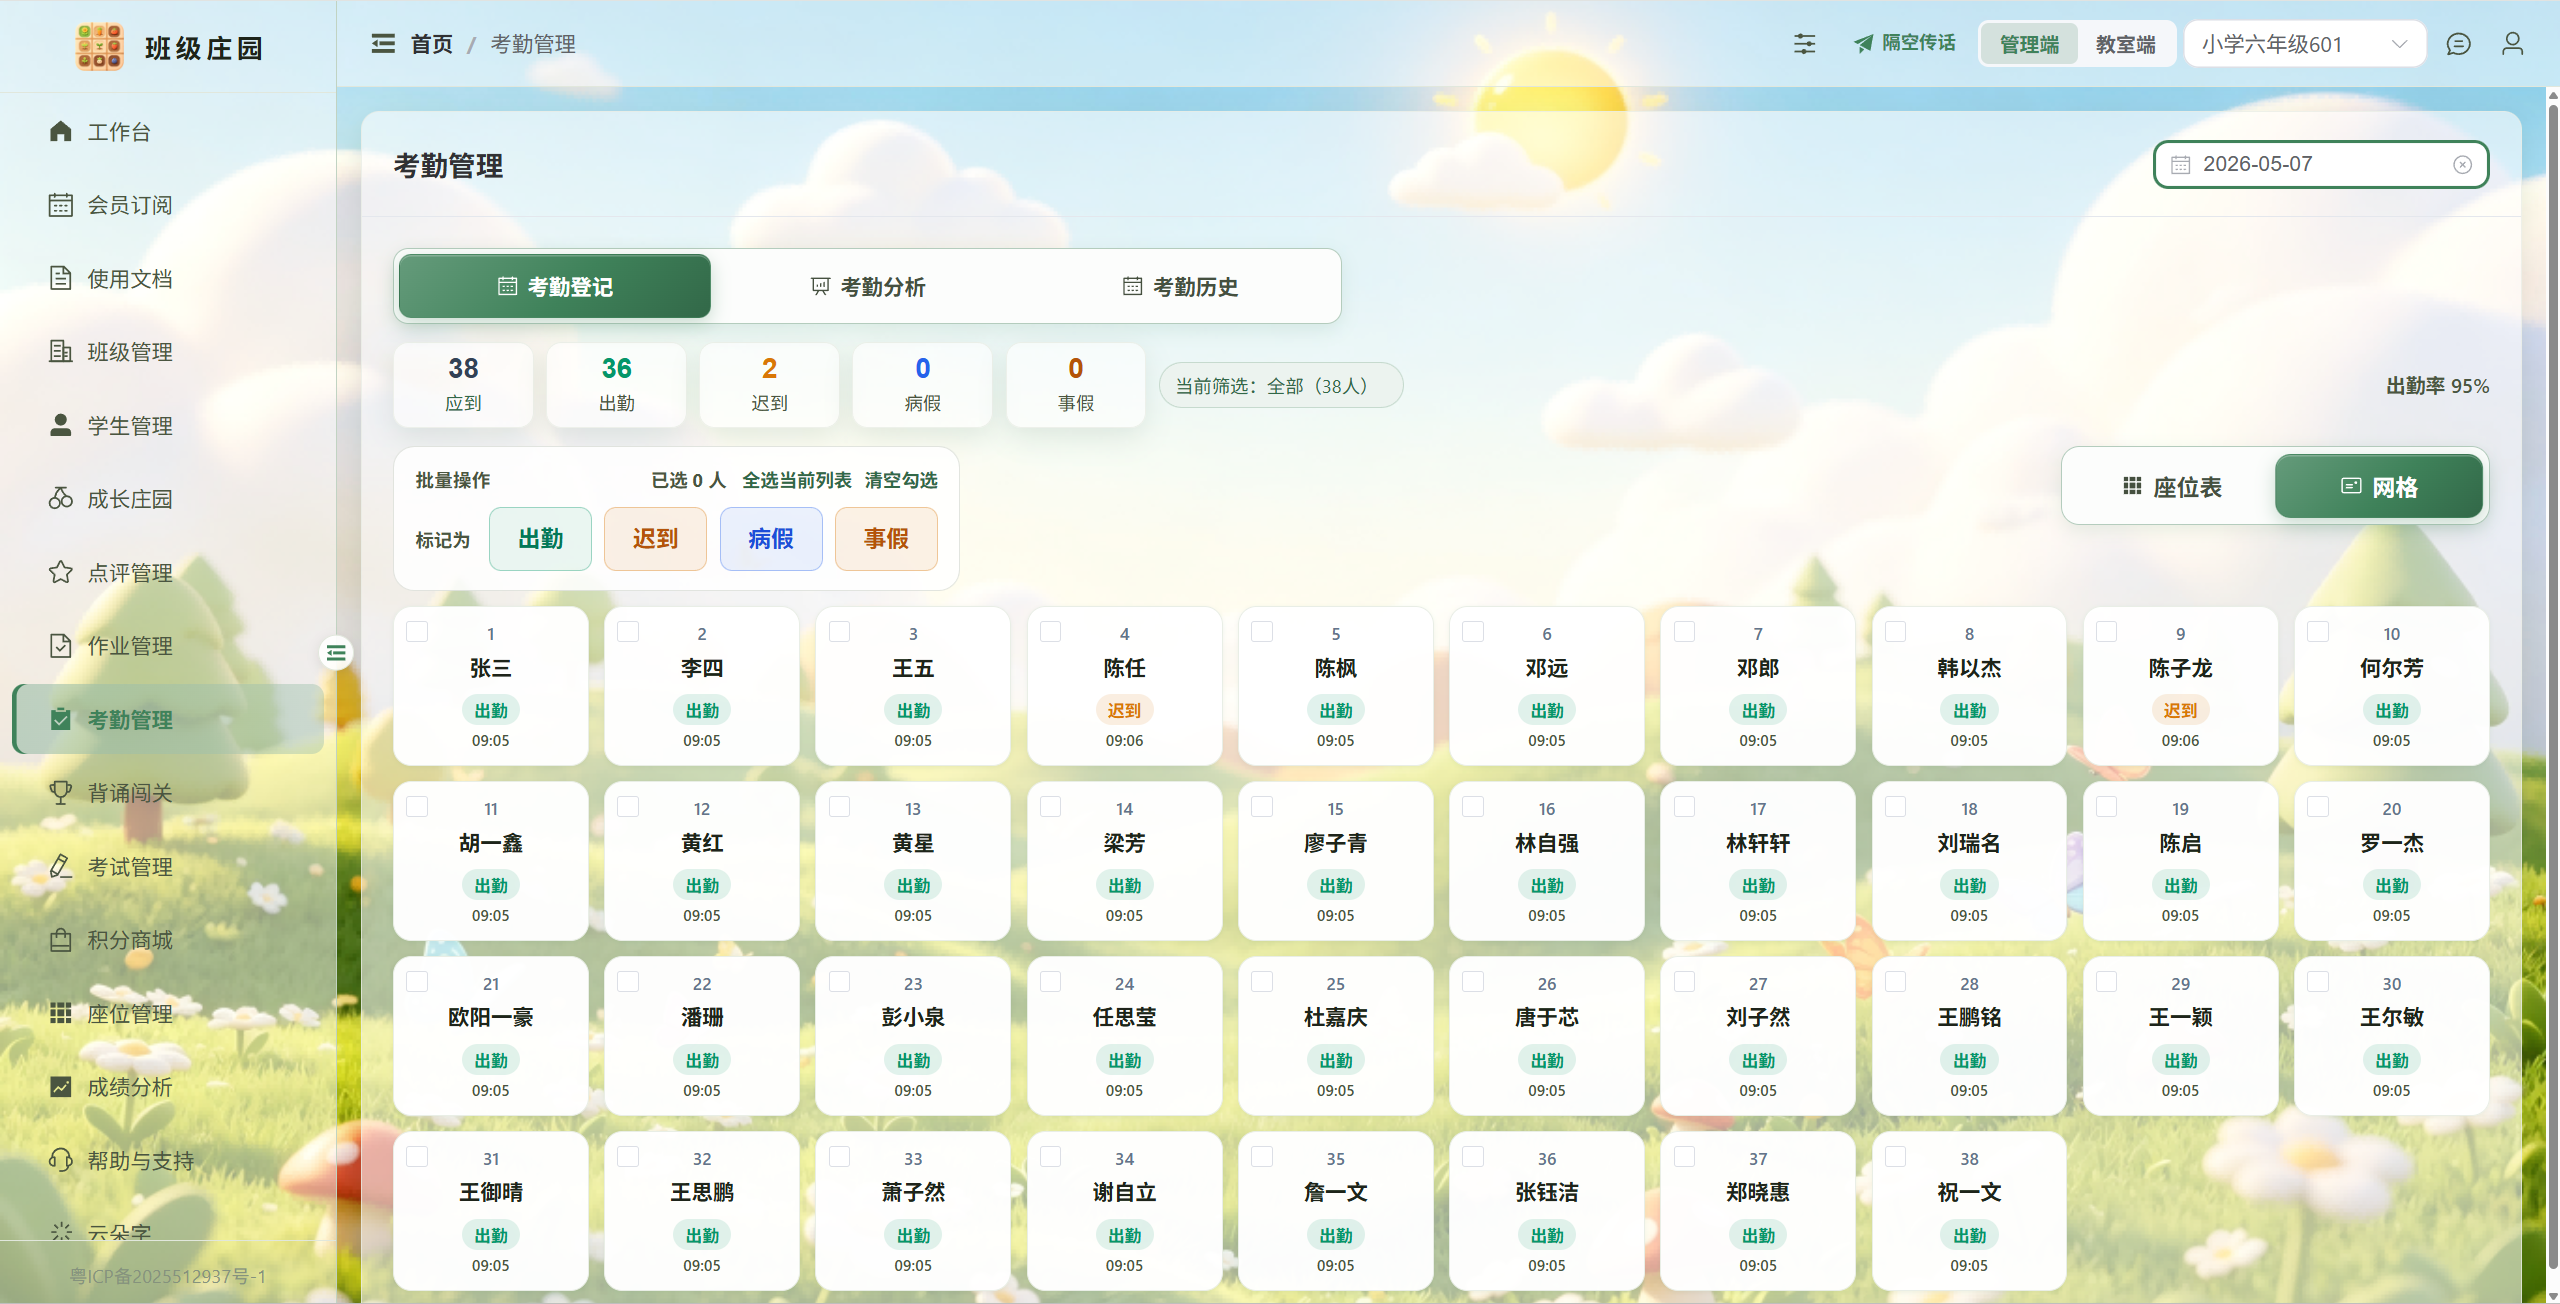Switch to 网格 view
The height and width of the screenshot is (1304, 2560).
pyautogui.click(x=2379, y=487)
